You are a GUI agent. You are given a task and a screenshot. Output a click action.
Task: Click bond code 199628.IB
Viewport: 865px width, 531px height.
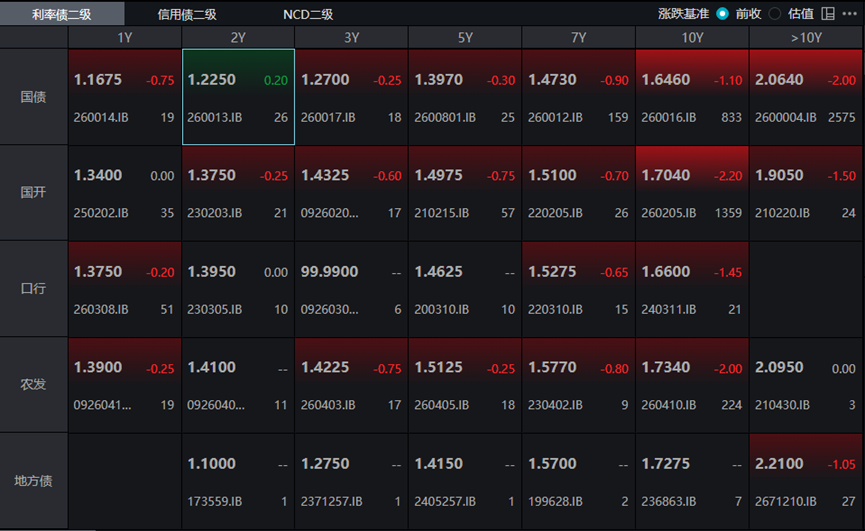[556, 501]
